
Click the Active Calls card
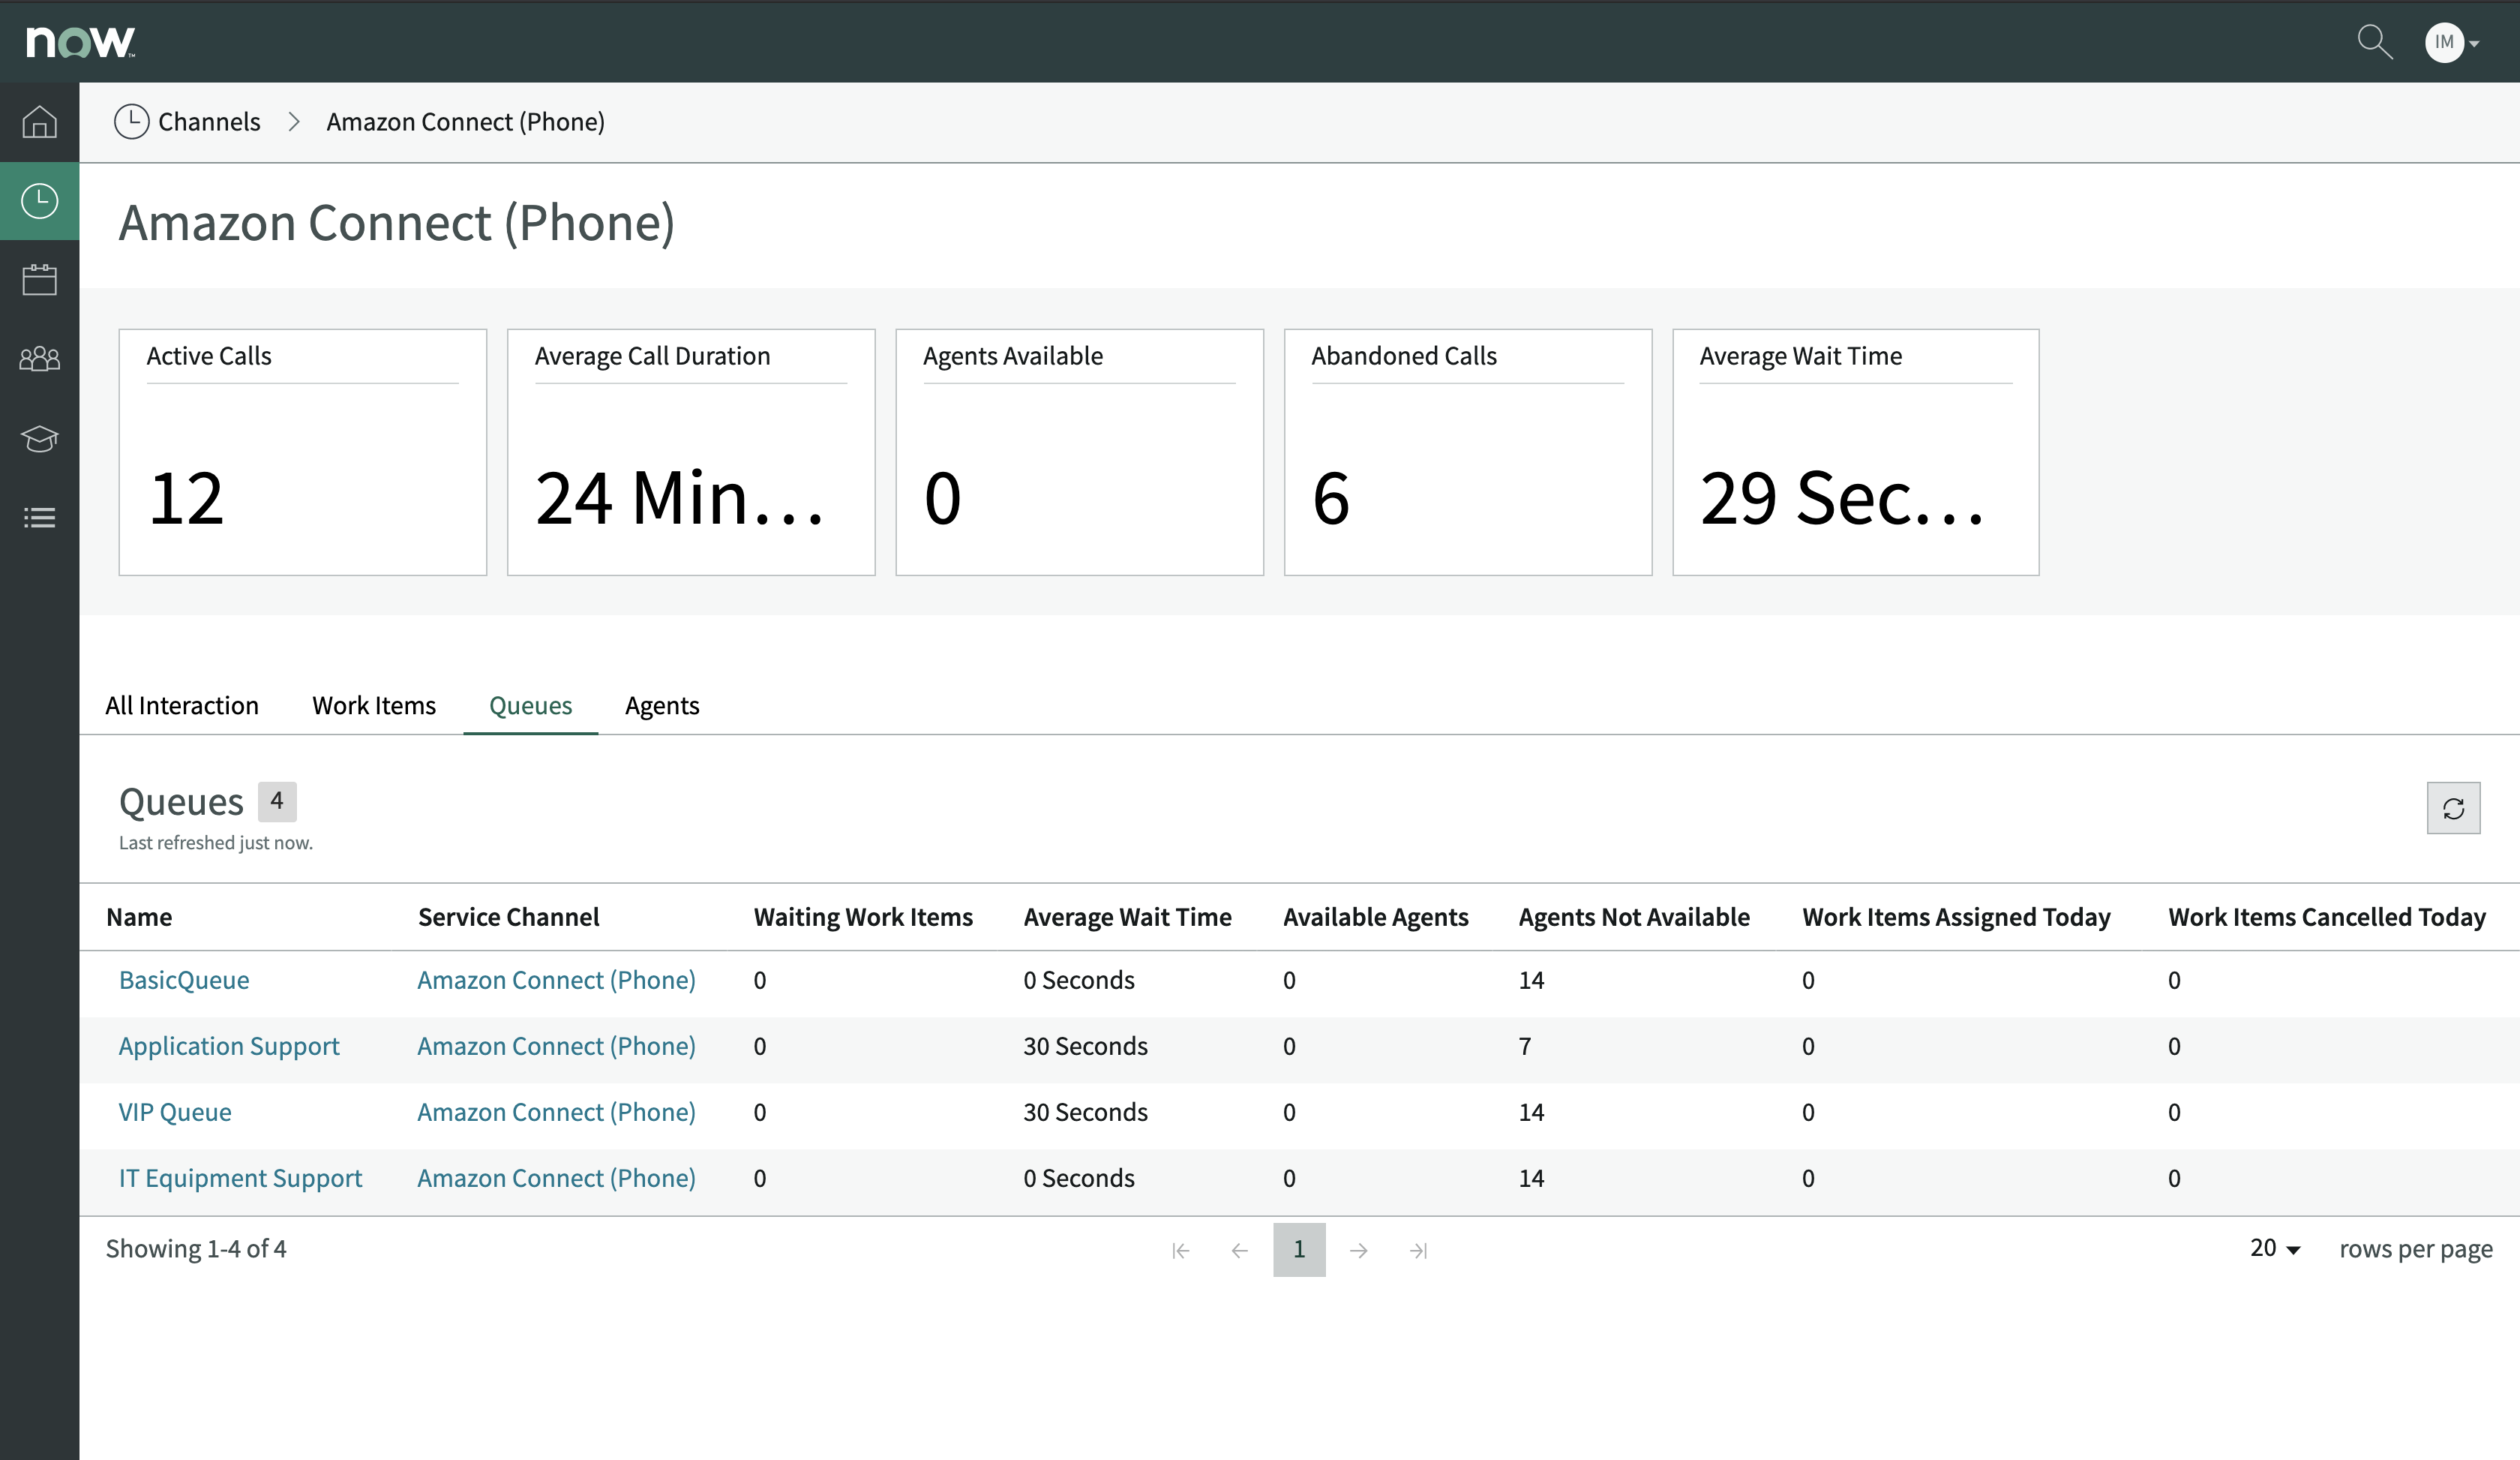click(303, 452)
